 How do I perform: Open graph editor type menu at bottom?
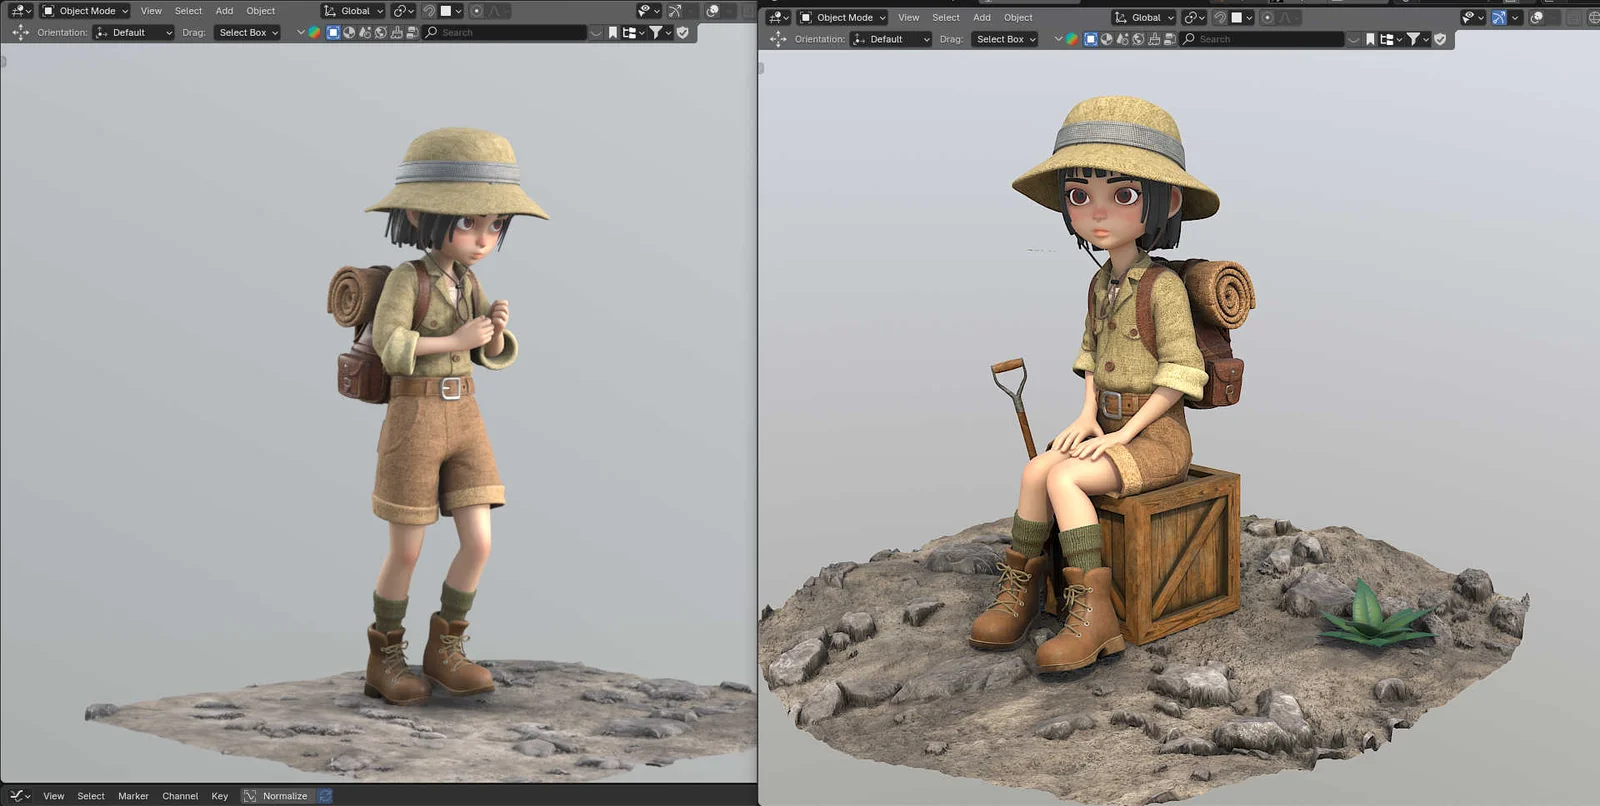click(x=20, y=796)
